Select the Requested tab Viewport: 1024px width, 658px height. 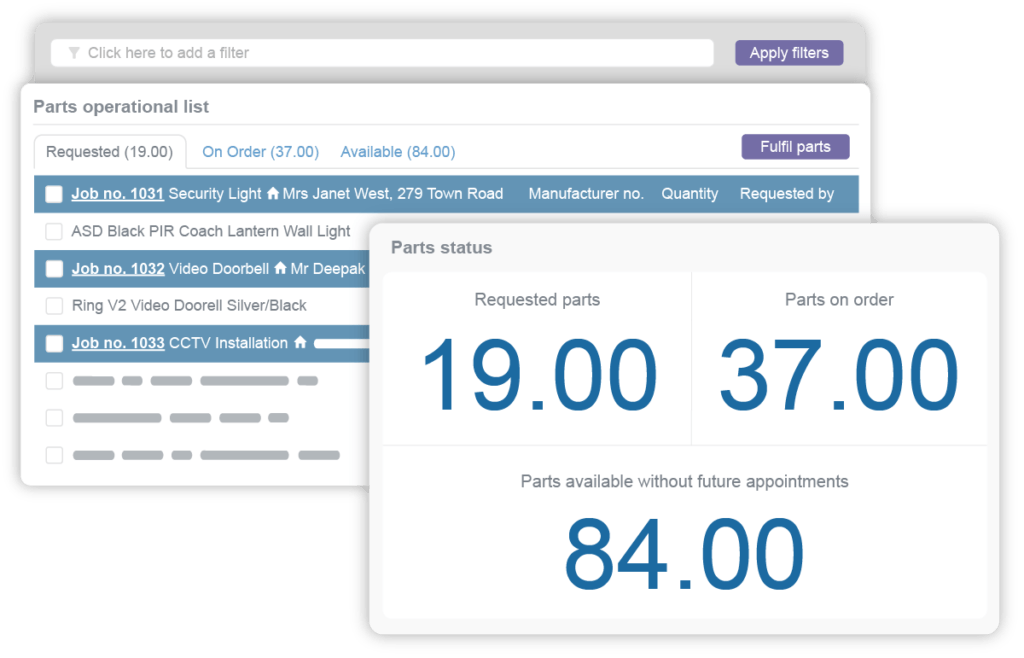tap(109, 152)
